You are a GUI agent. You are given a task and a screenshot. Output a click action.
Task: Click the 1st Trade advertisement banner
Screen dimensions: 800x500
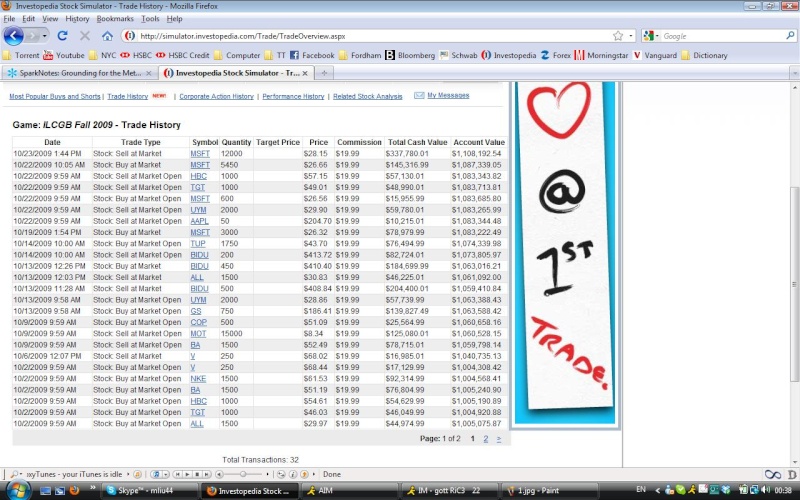point(565,253)
